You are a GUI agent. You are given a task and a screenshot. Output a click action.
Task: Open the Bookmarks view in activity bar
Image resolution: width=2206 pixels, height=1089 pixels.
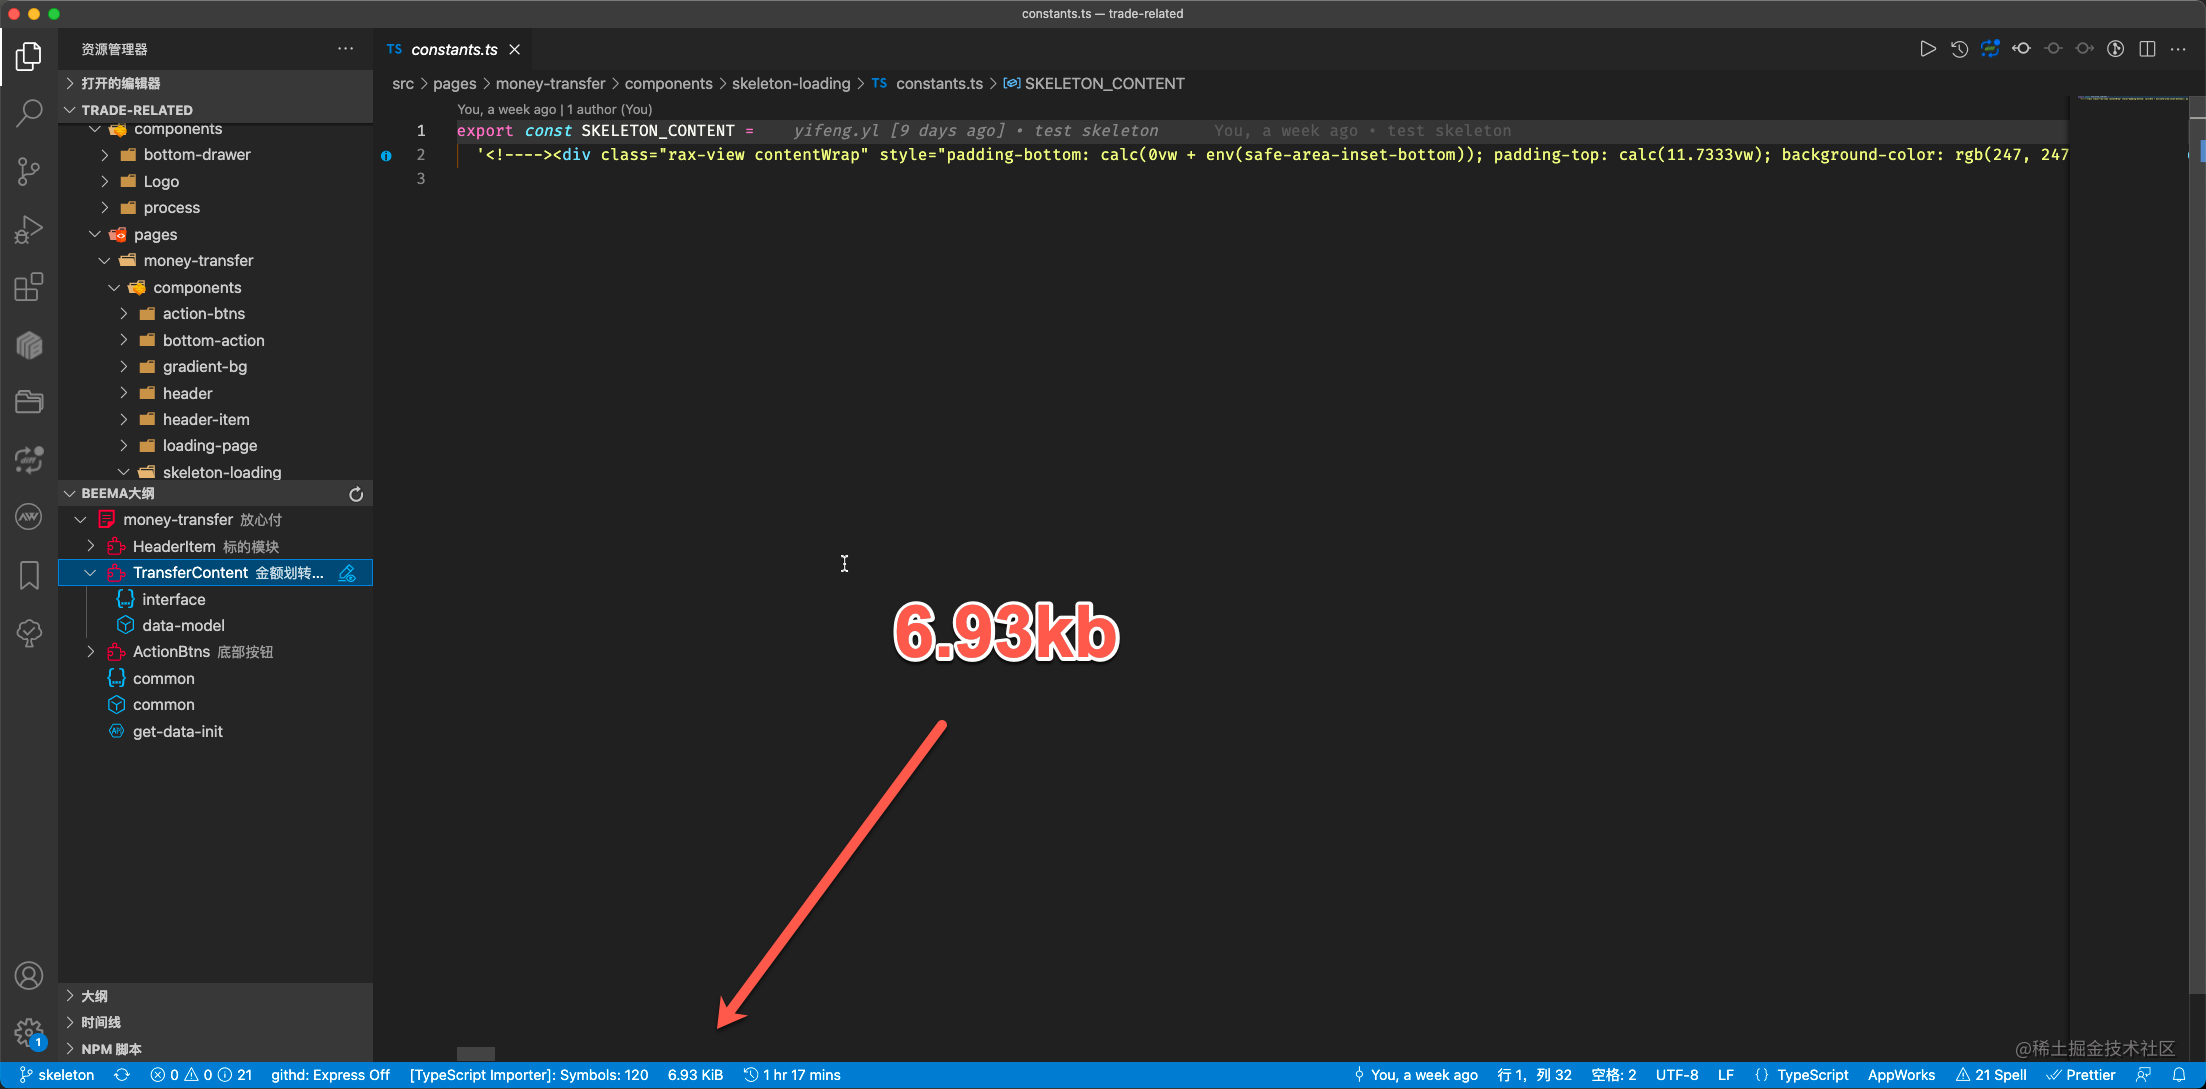point(29,575)
